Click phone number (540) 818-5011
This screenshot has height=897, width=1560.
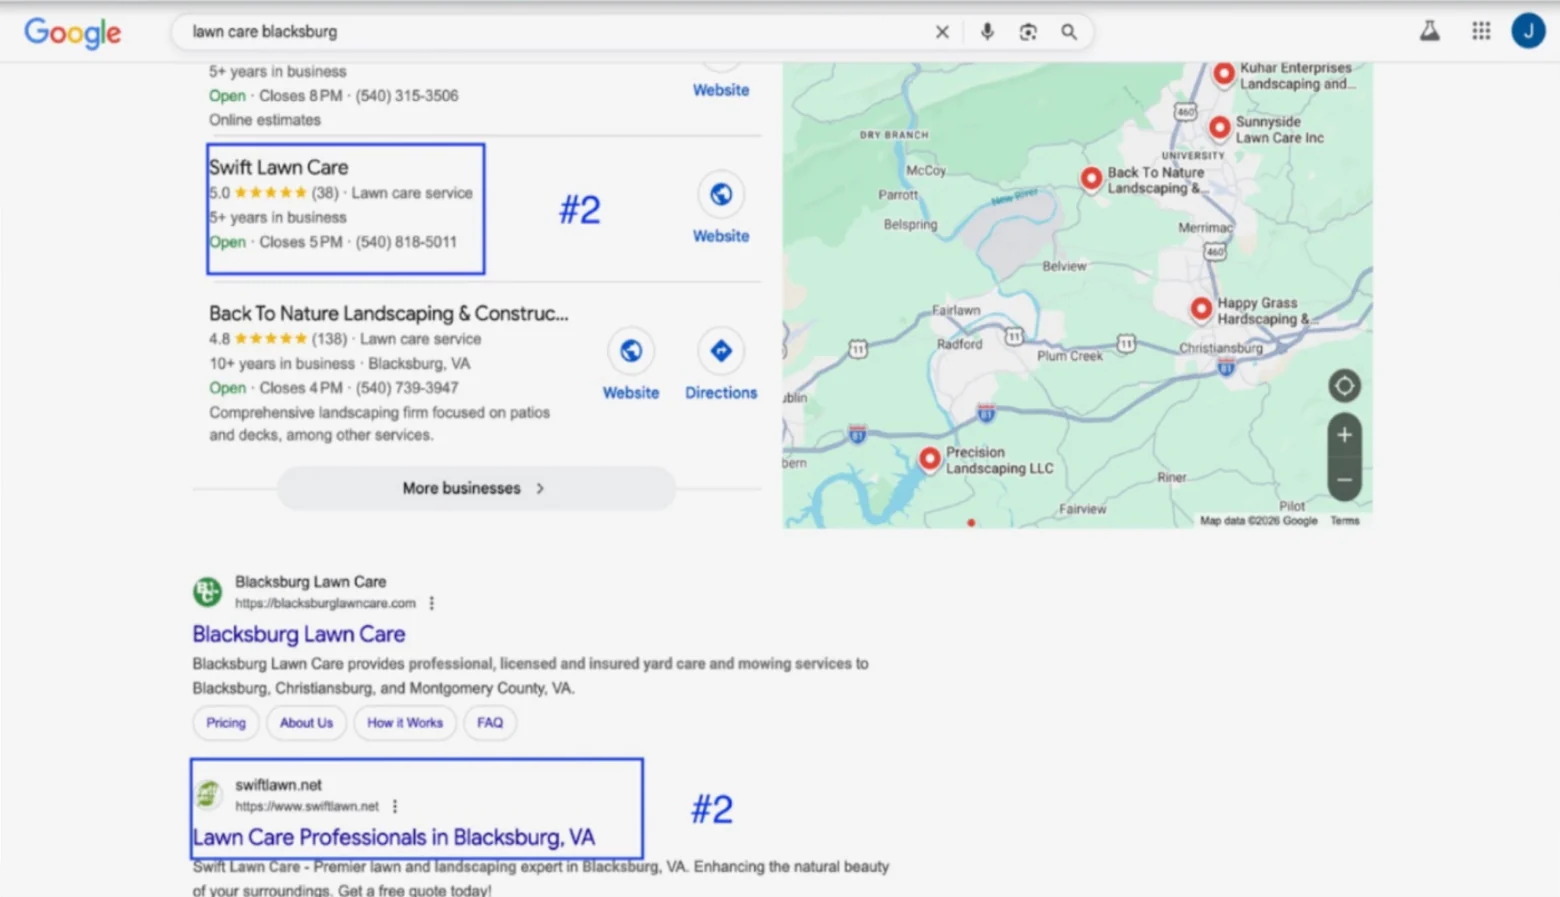(406, 242)
